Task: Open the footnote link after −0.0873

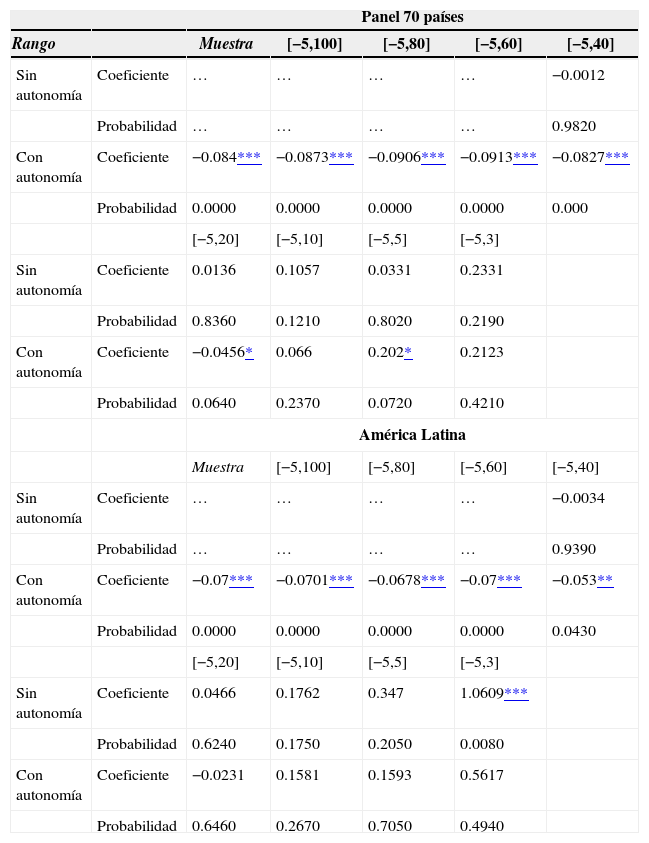Action: 341,158
